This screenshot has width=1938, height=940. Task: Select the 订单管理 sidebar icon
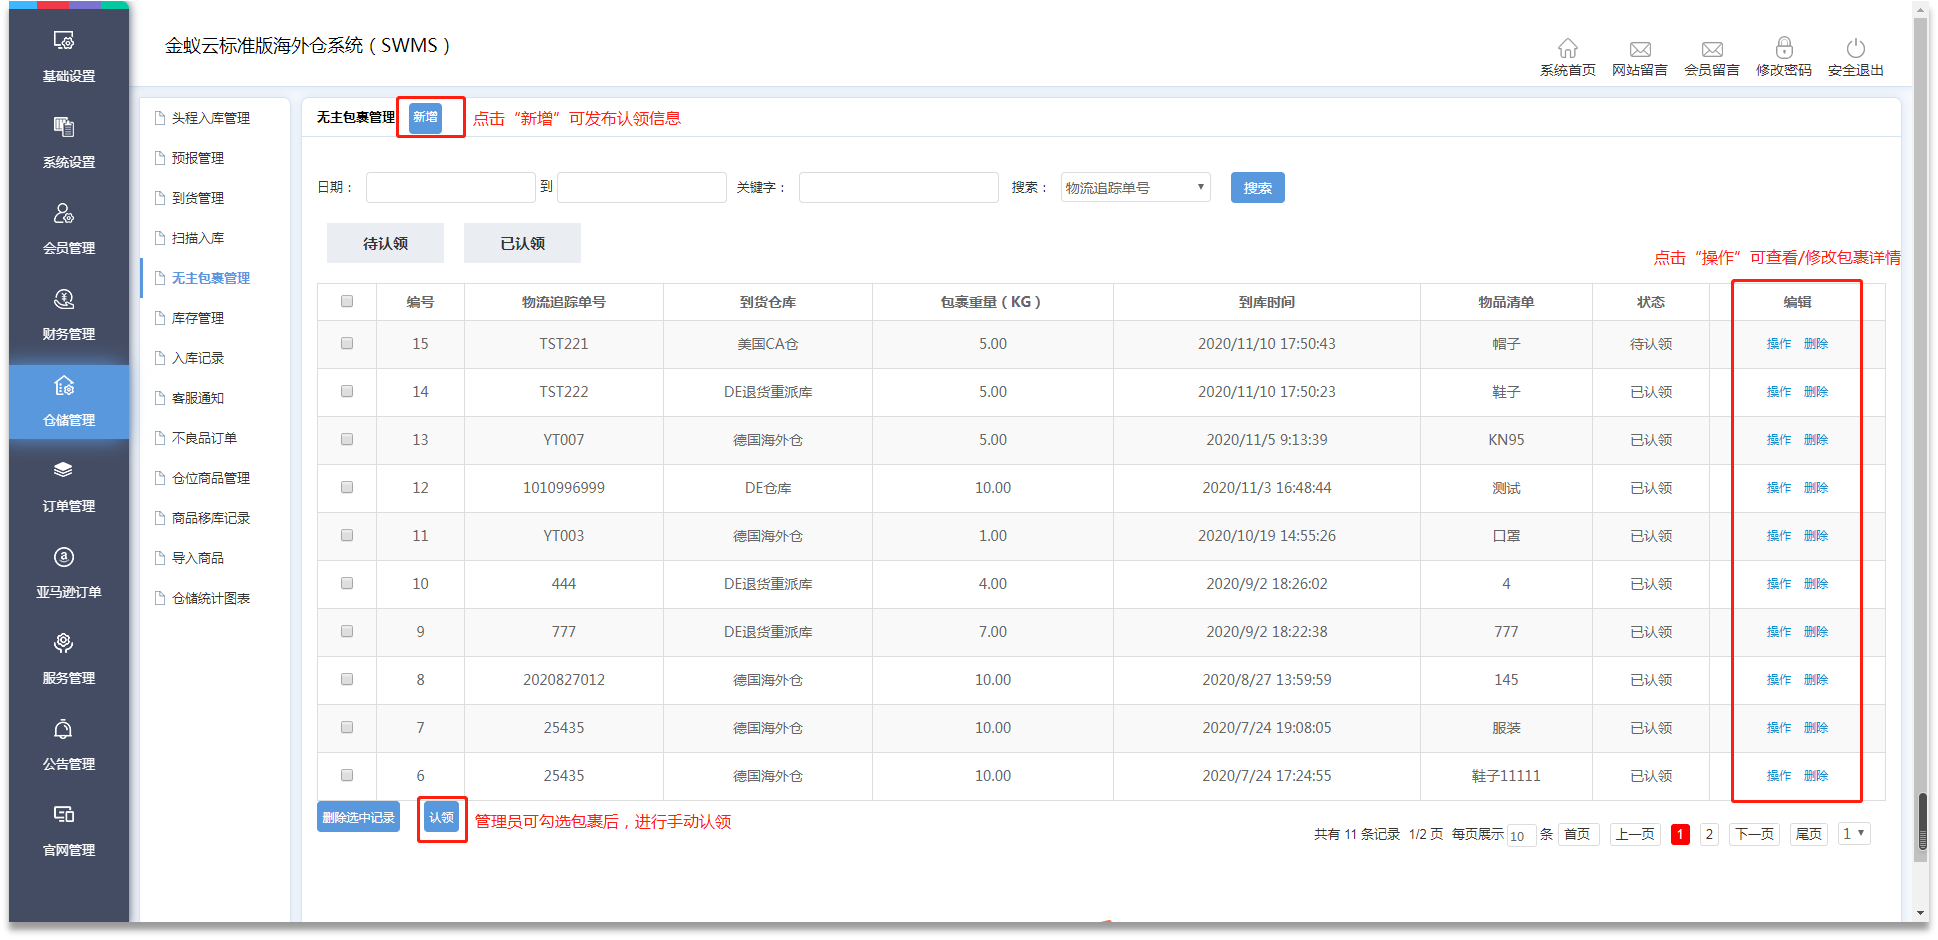(x=64, y=472)
